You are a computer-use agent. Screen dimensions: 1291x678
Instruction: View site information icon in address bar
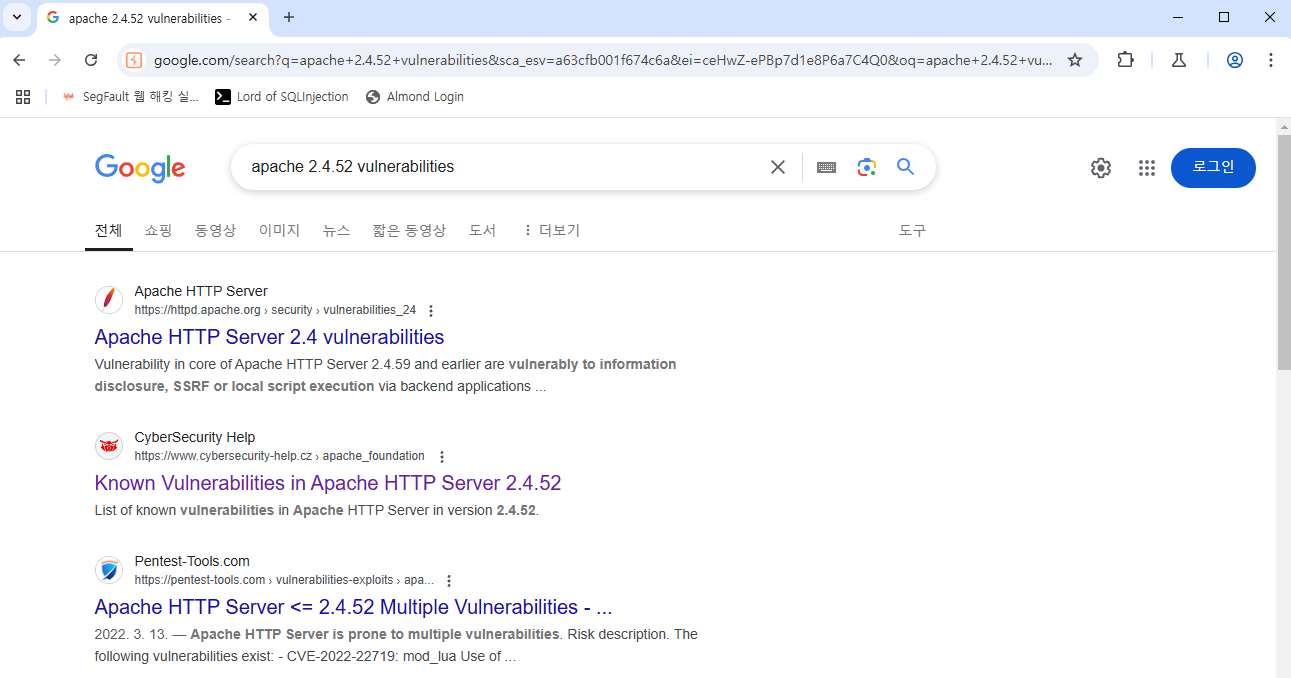pos(134,60)
